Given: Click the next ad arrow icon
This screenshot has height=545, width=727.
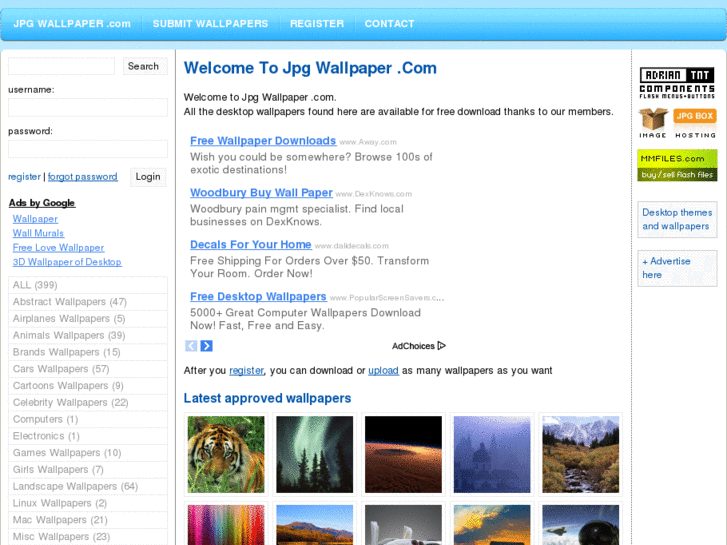Looking at the screenshot, I should (x=207, y=346).
